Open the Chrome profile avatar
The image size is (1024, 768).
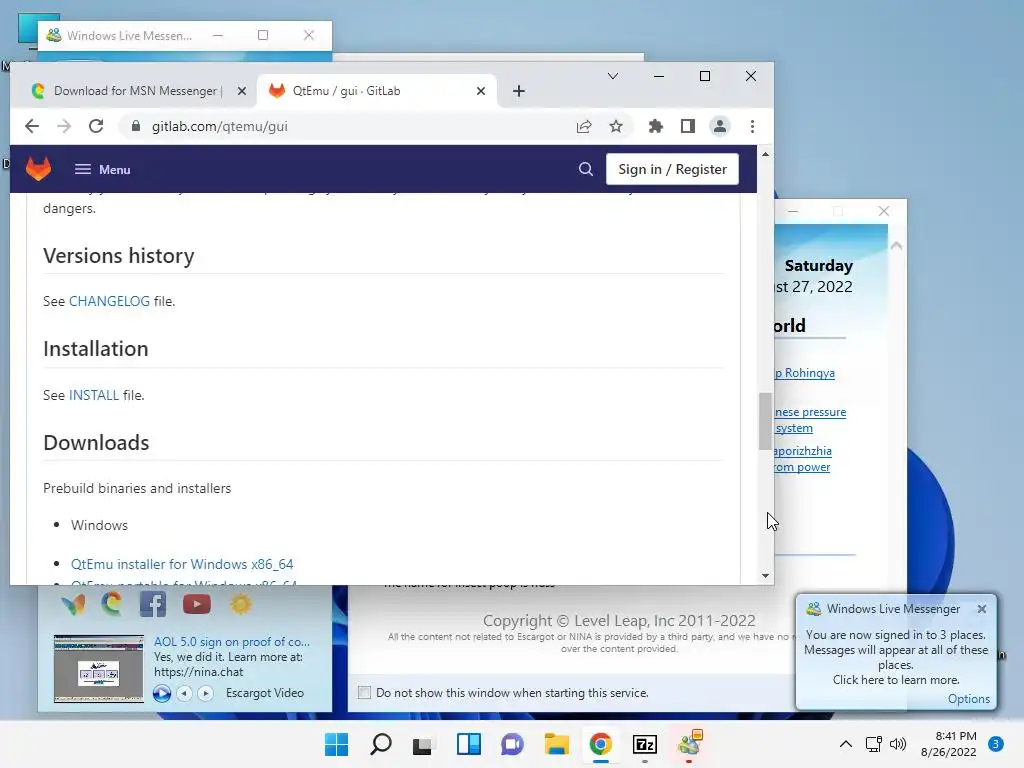(720, 127)
